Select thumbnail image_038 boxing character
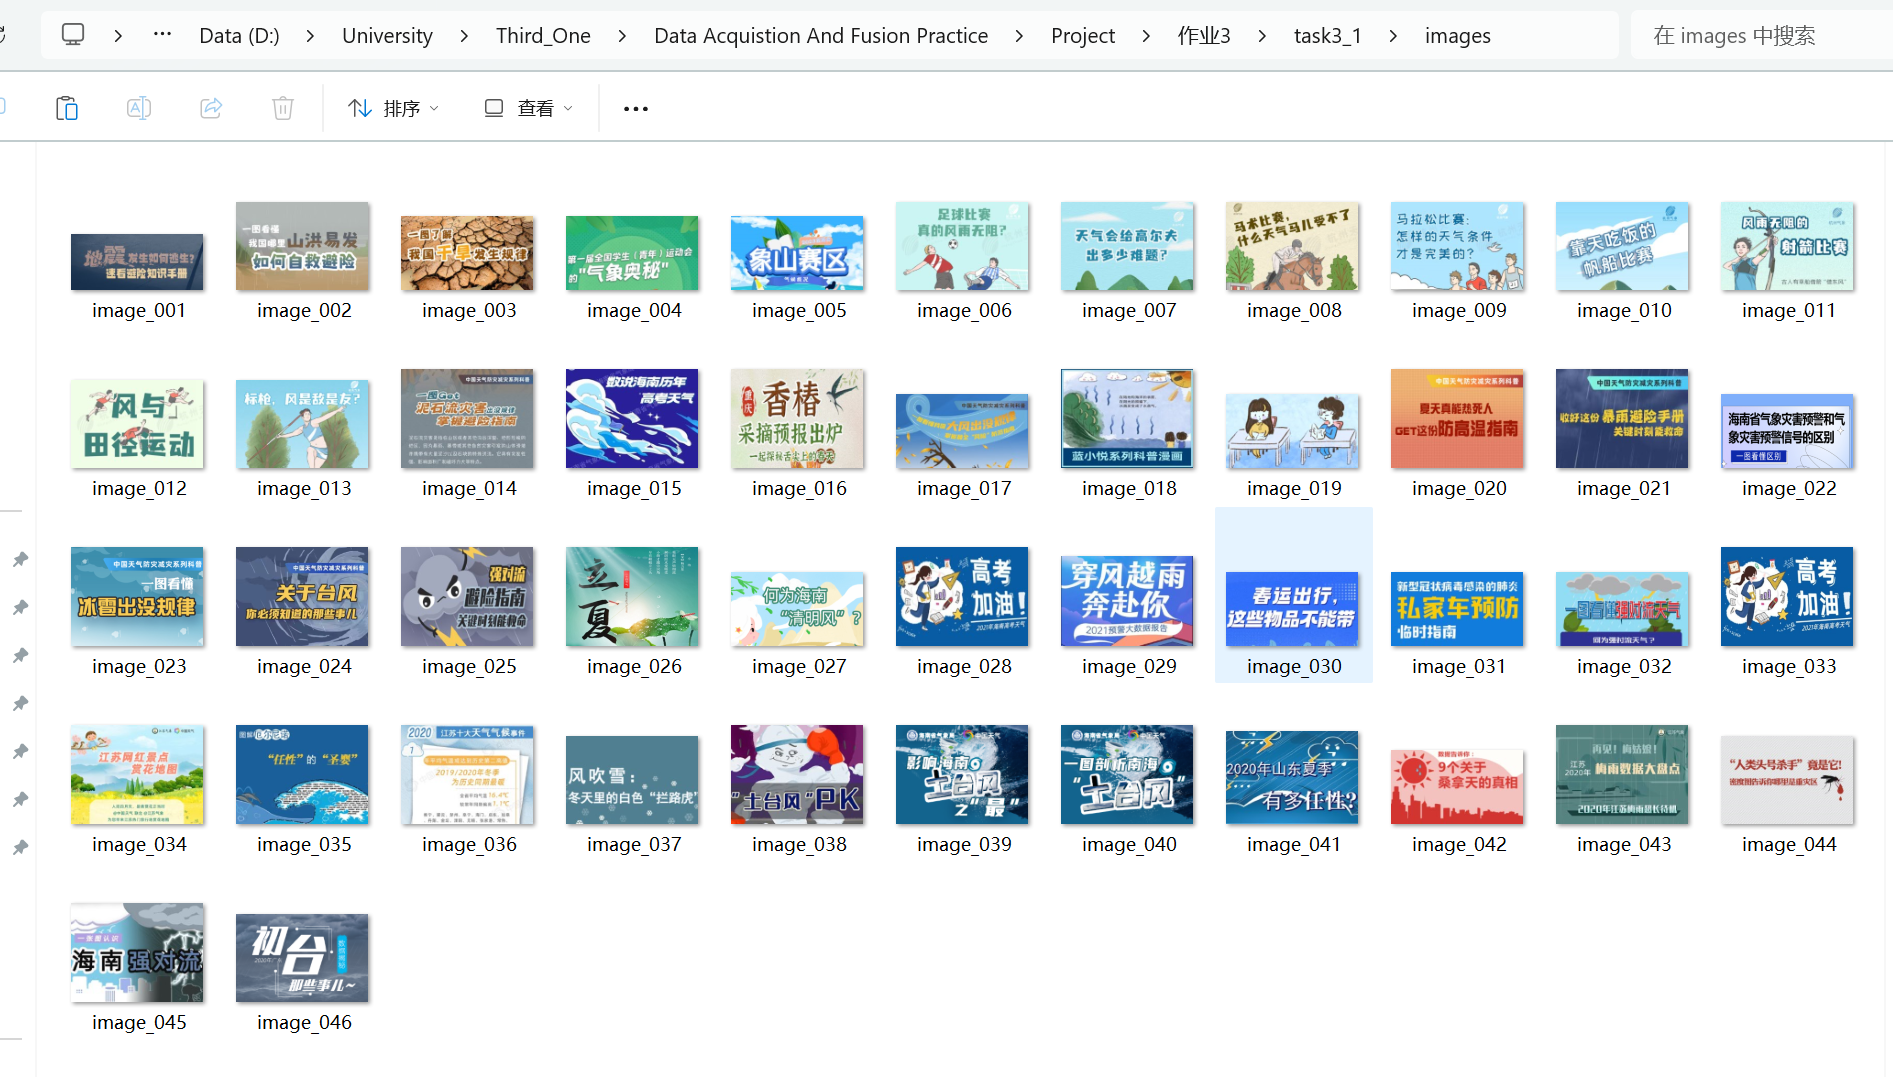The width and height of the screenshot is (1893, 1077). point(797,774)
